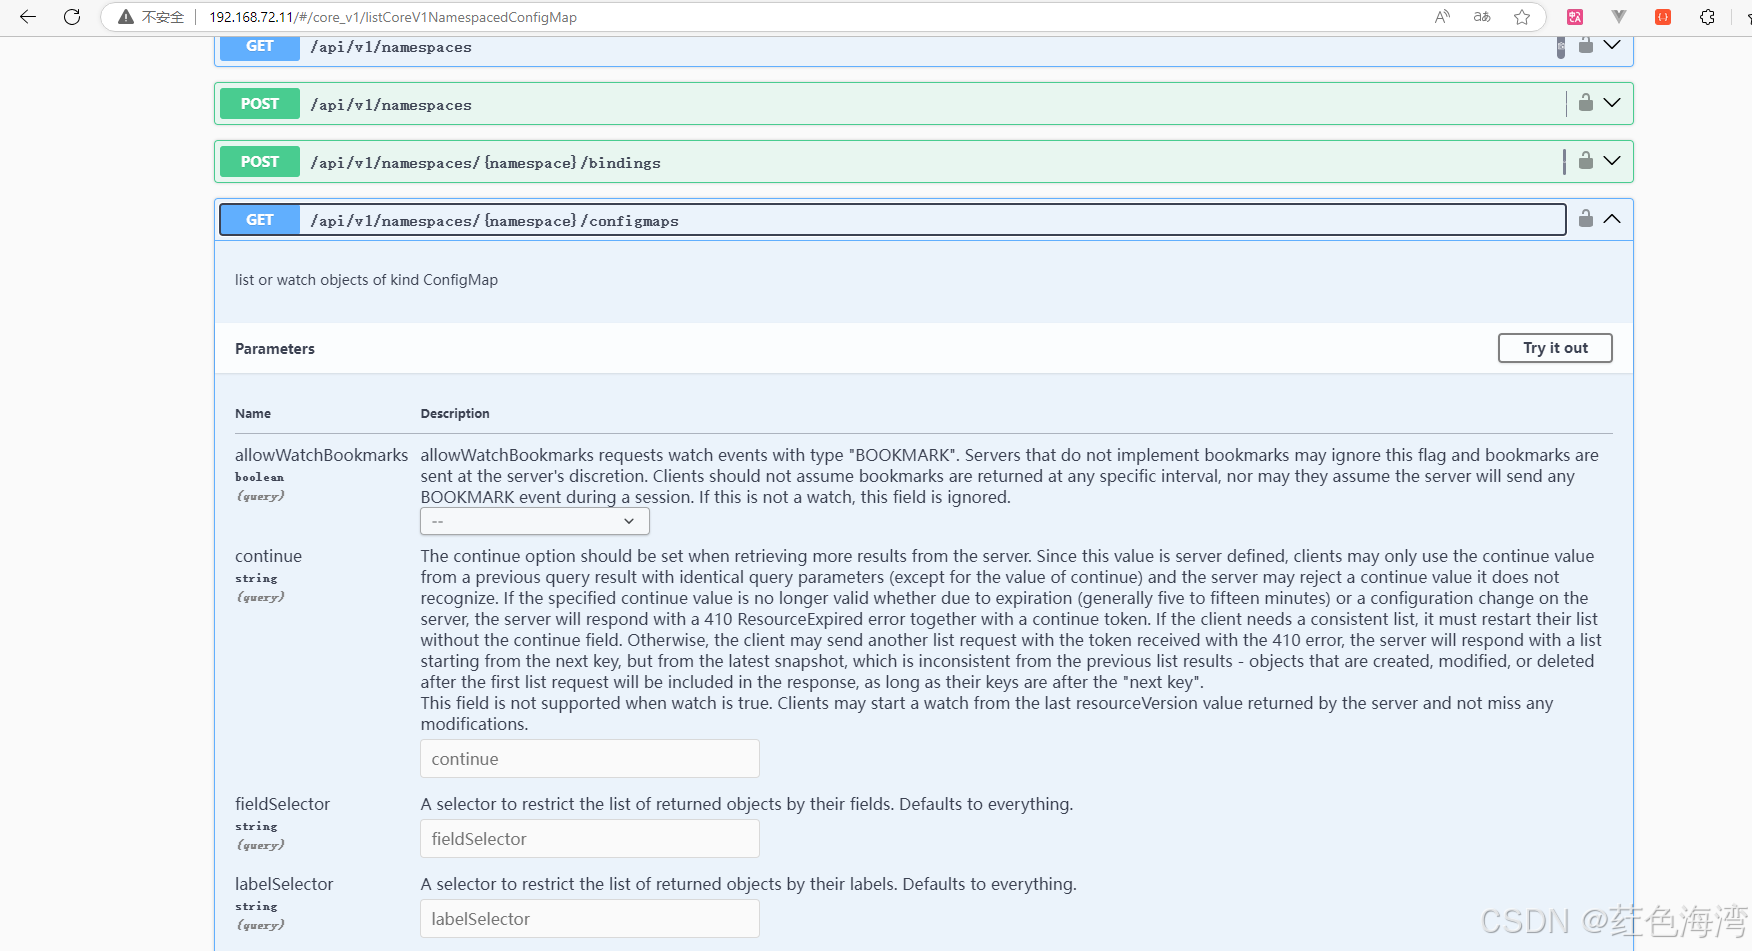Viewport: 1752px width, 951px height.
Task: Add page to favorites with star icon
Action: pyautogui.click(x=1522, y=17)
